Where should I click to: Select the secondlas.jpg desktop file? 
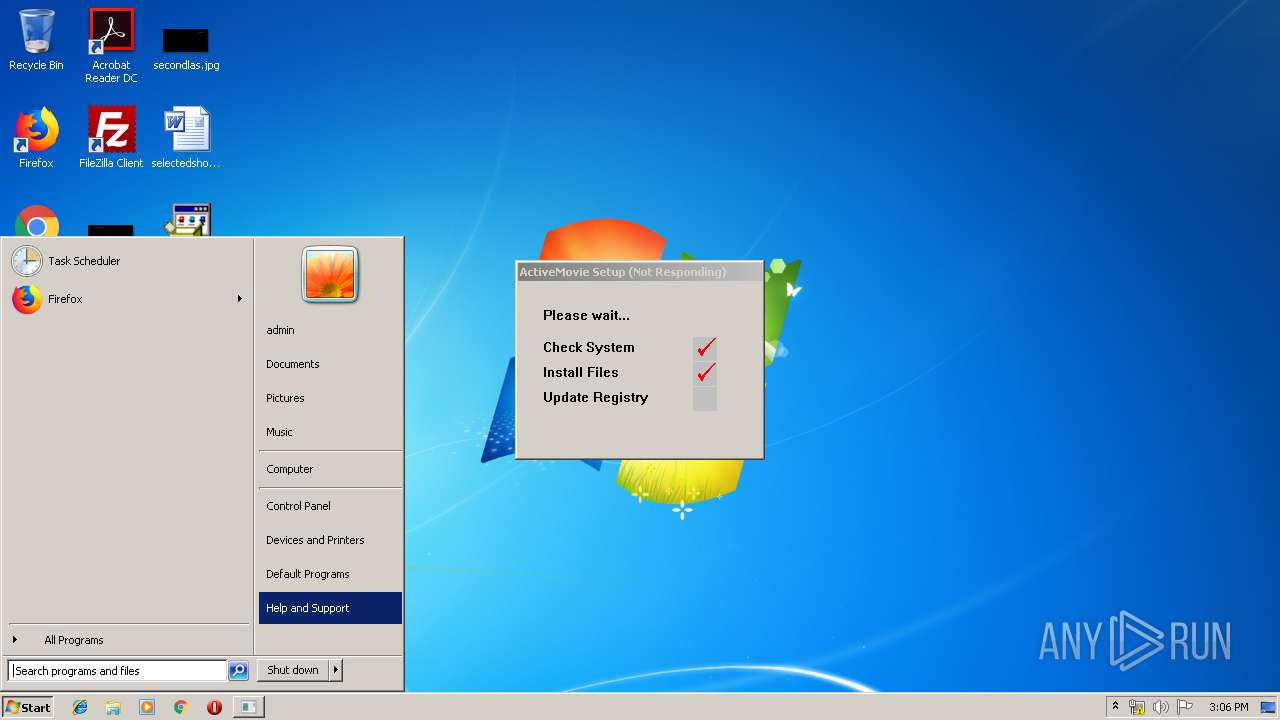point(186,47)
